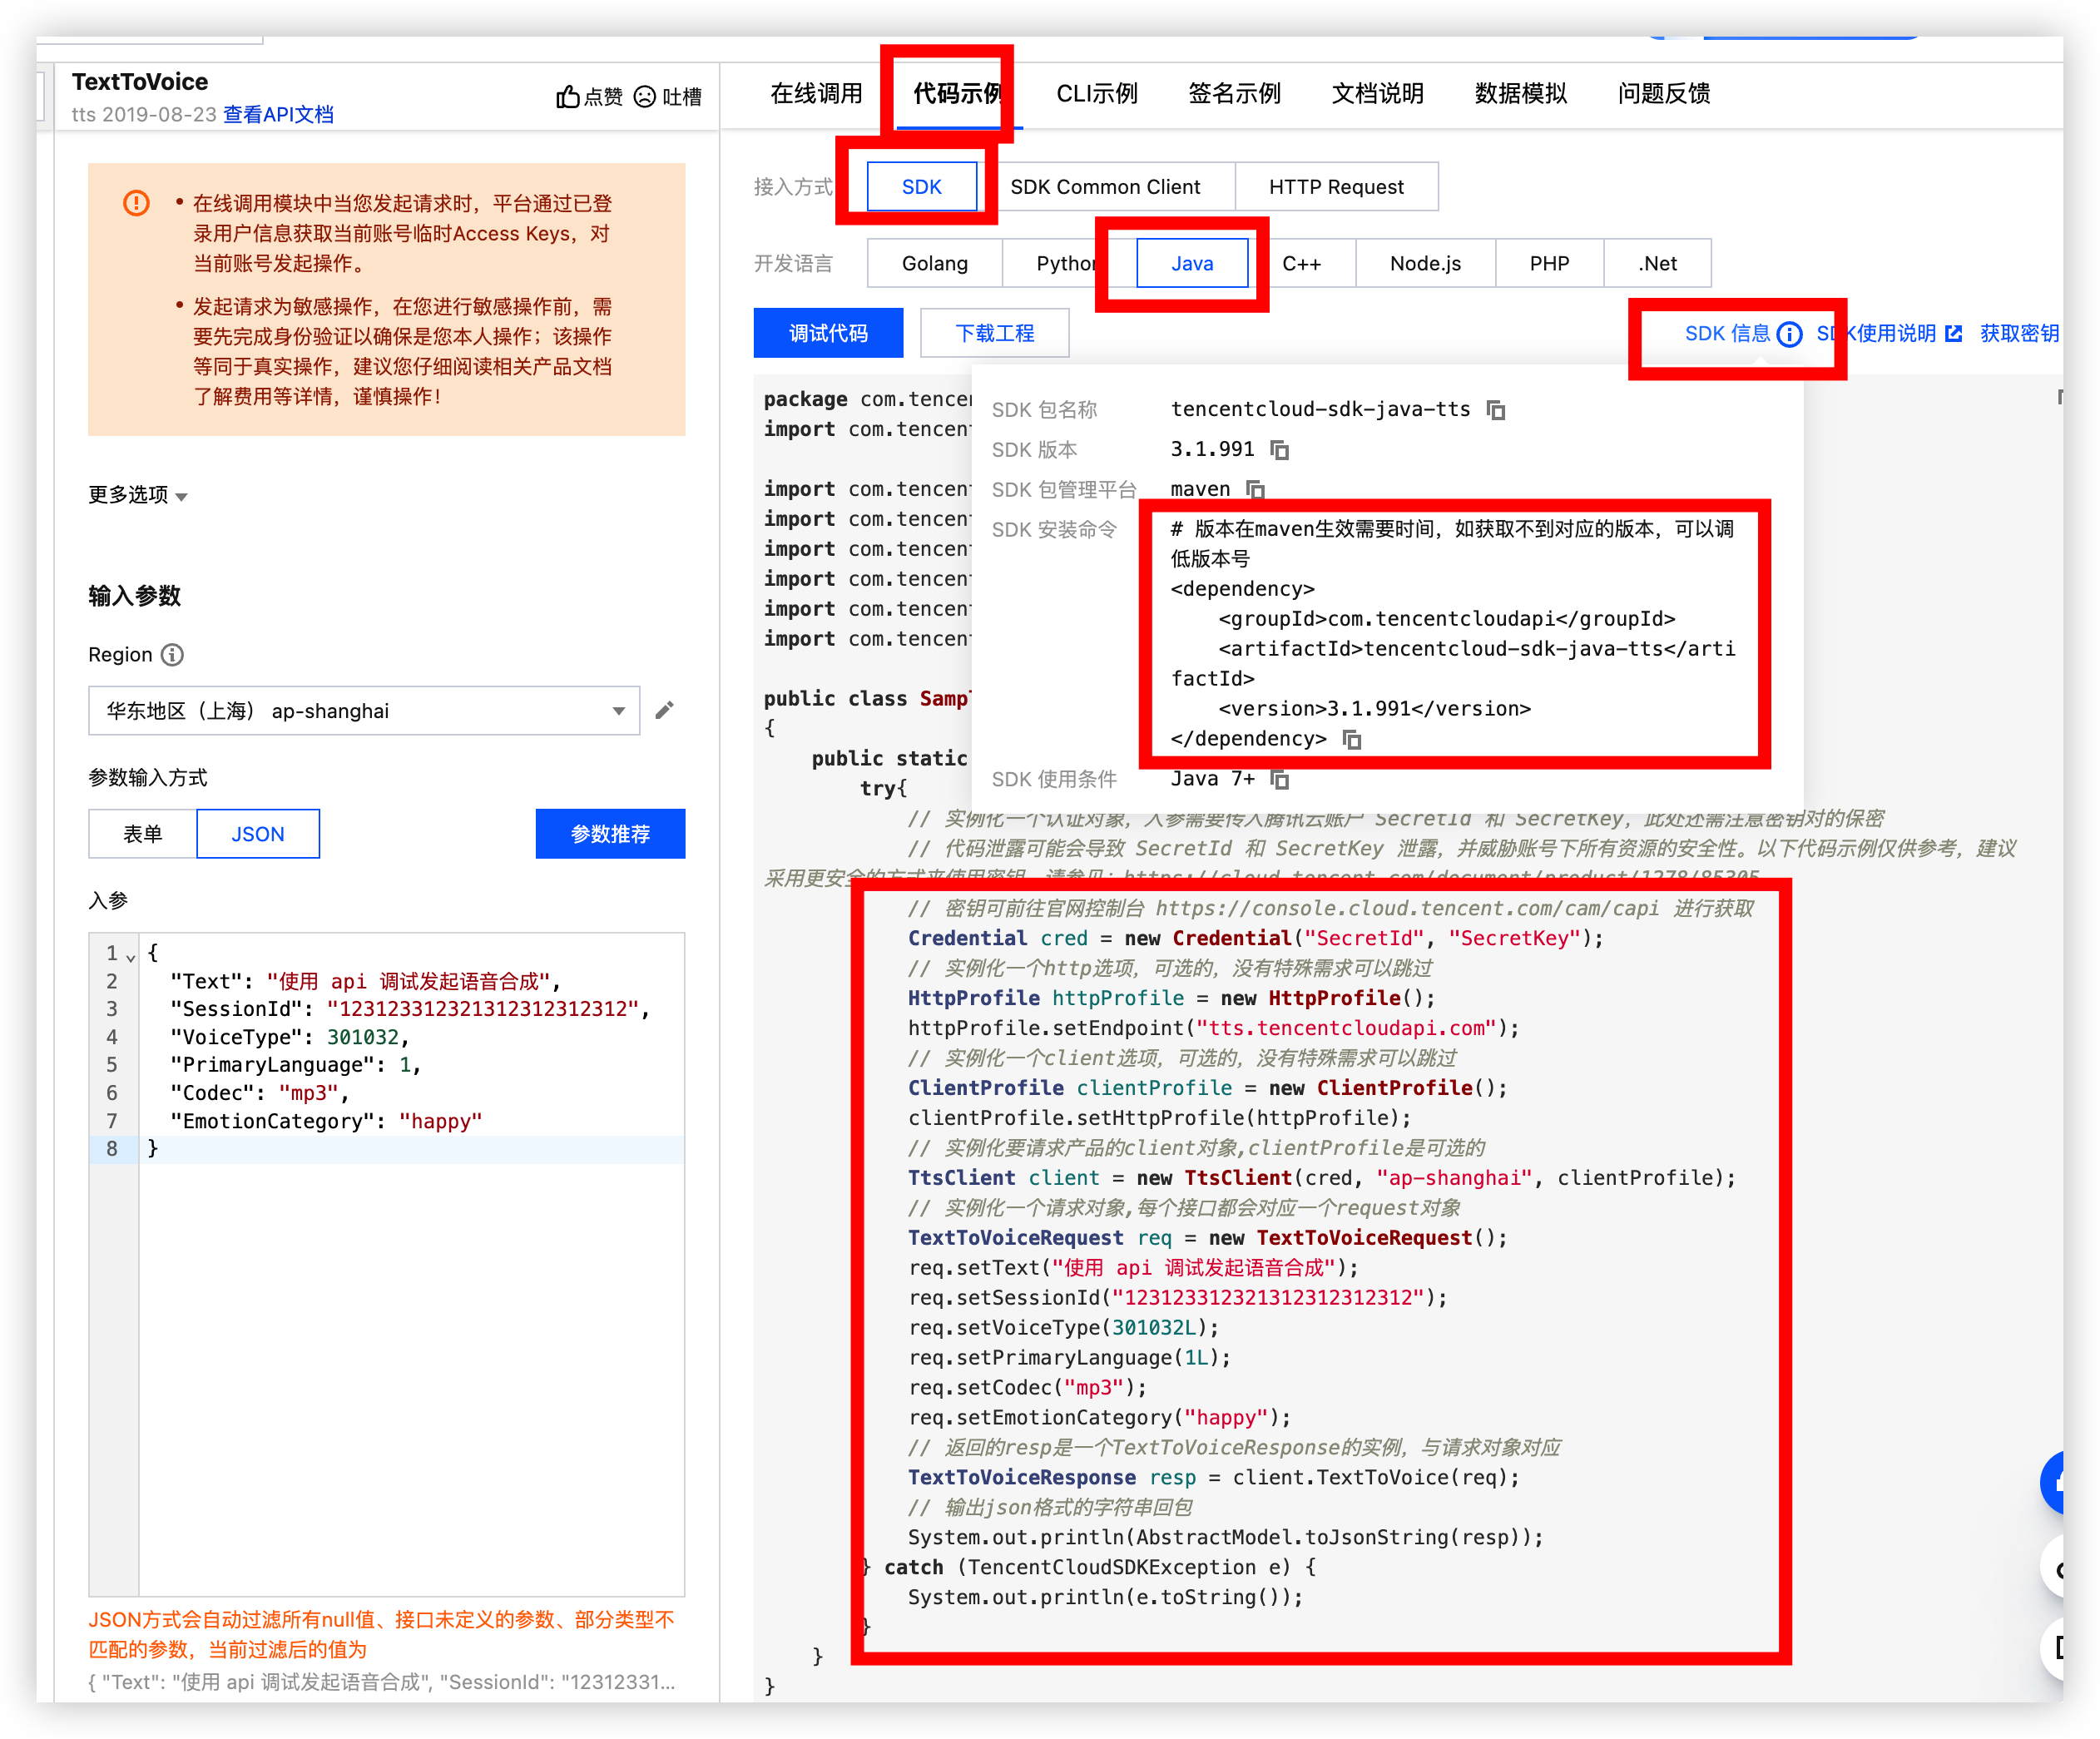The width and height of the screenshot is (2100, 1739).
Task: Select SDK access method
Action: pyautogui.click(x=921, y=187)
